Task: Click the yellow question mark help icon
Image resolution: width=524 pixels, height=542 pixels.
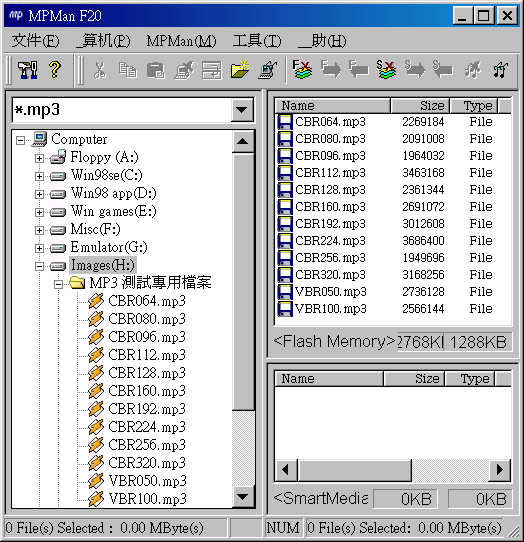Action: pos(55,70)
